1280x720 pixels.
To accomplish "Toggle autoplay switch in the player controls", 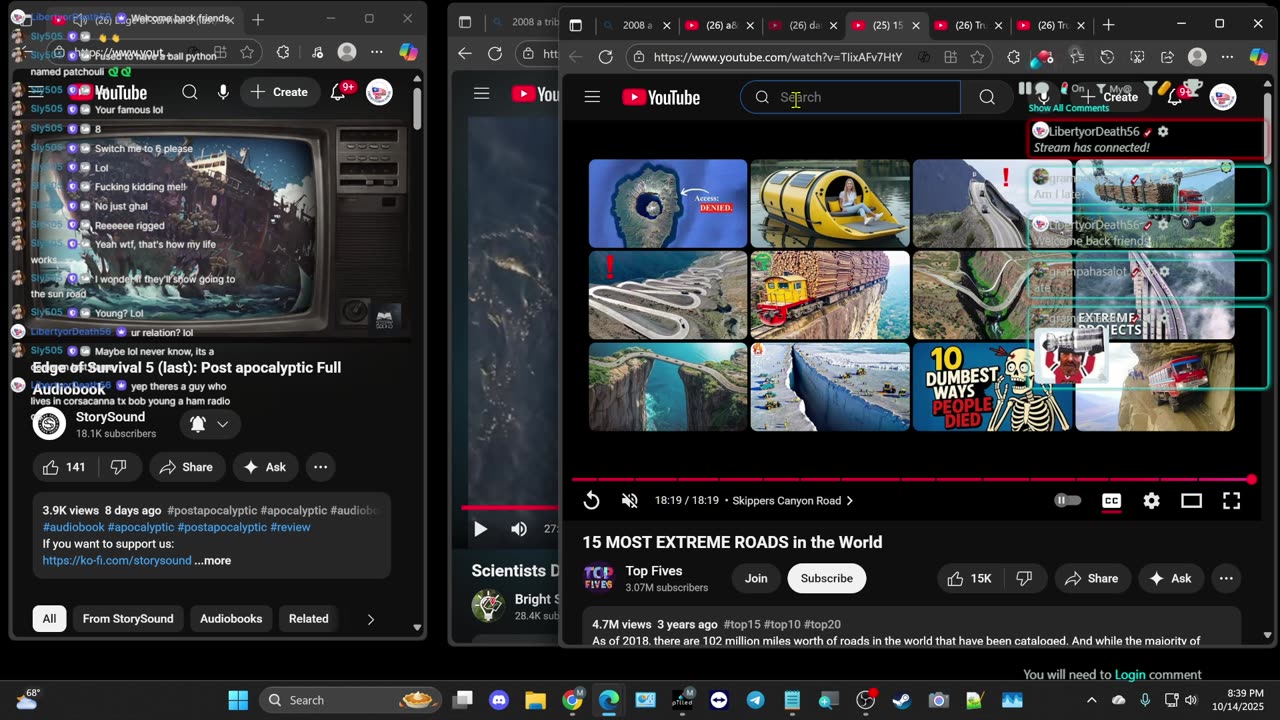I will click(1068, 501).
